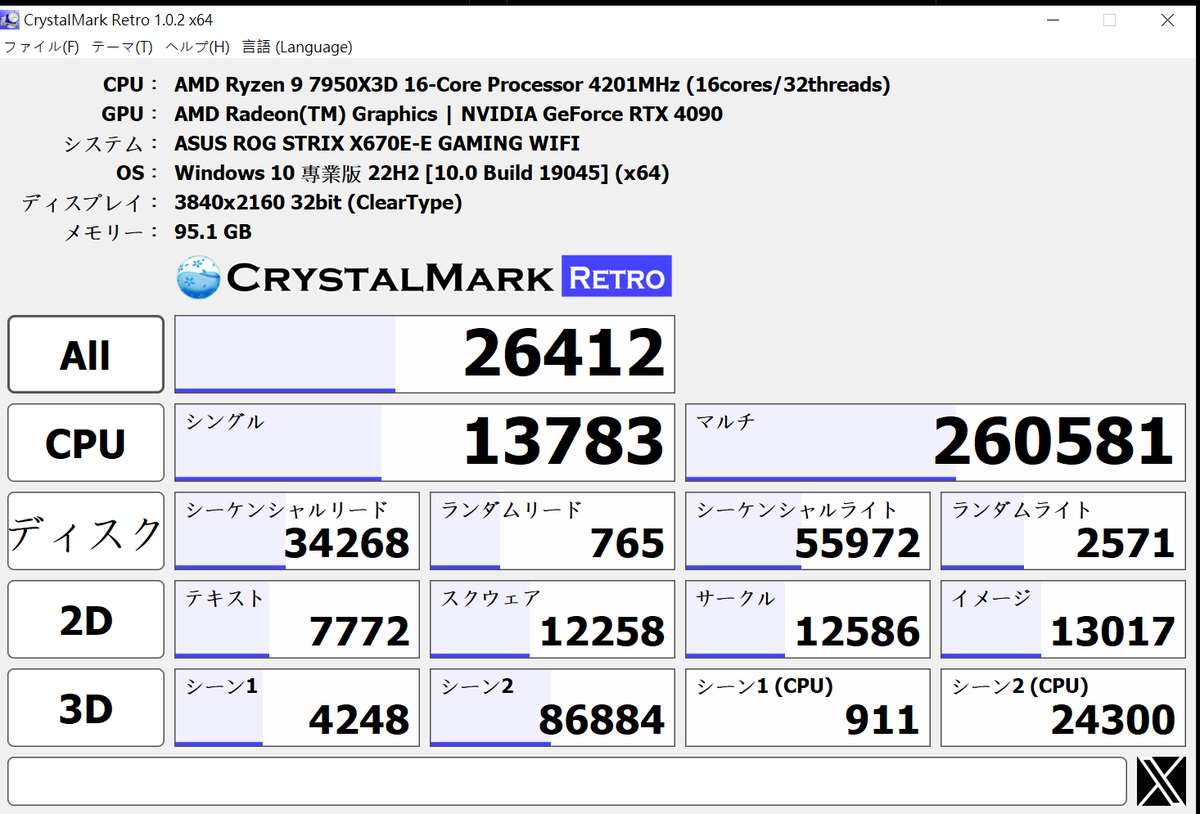Click the ランダムライト score result

1062,531
